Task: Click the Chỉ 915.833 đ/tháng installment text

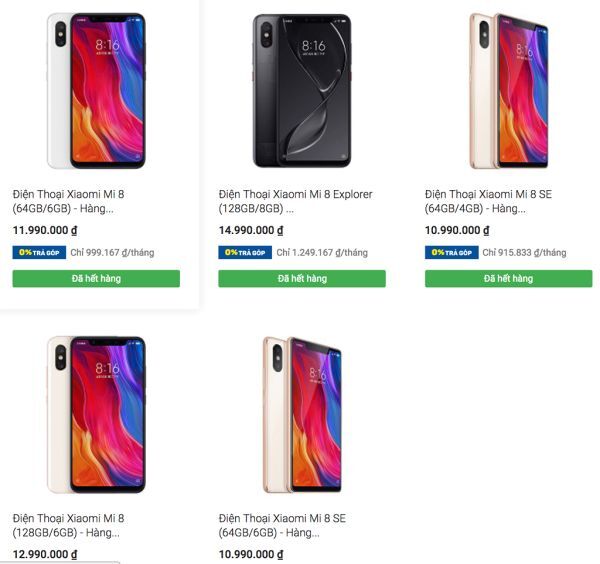Action: click(524, 253)
